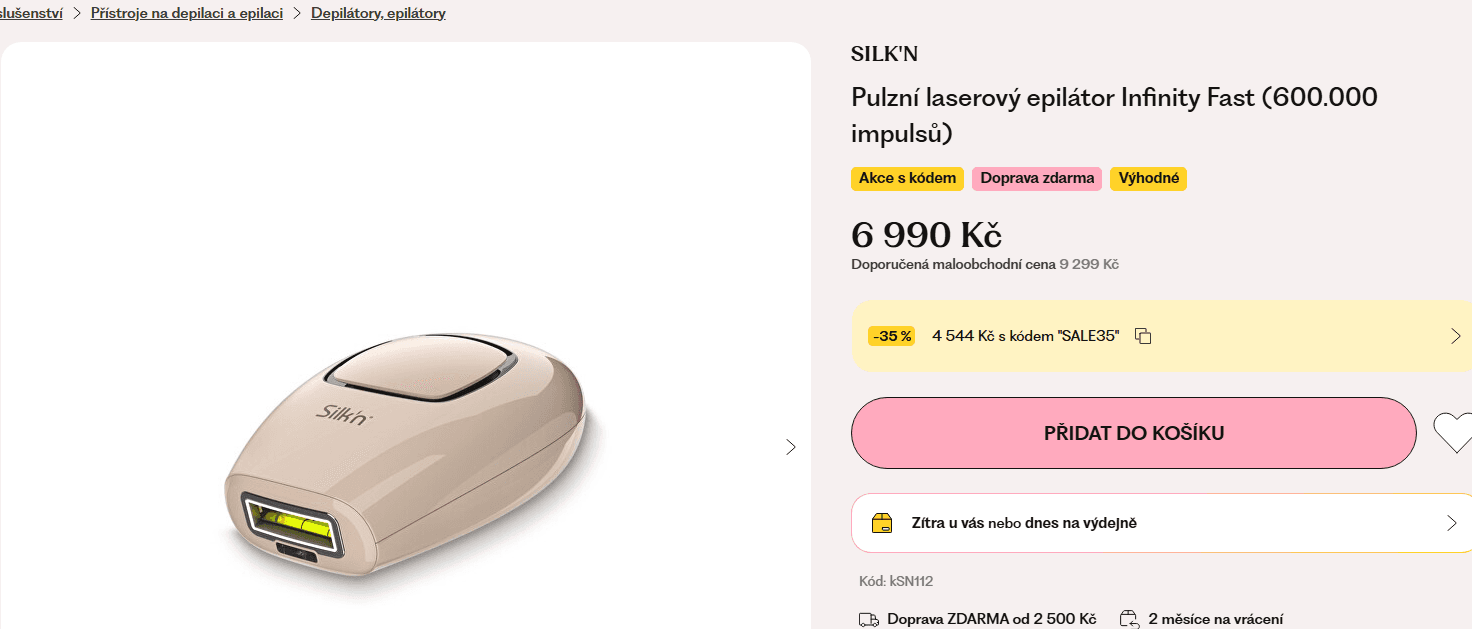Screen dimensions: 1472x629
Task: Click the -35 % discount badge
Action: (x=891, y=336)
